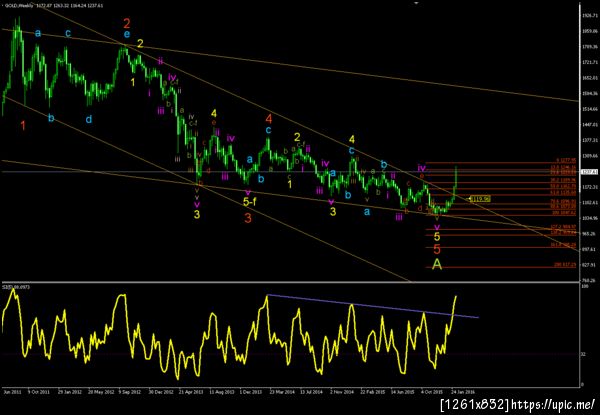The image size is (600, 415).
Task: Click the "4 Oct 2015" date label
Action: (x=432, y=392)
